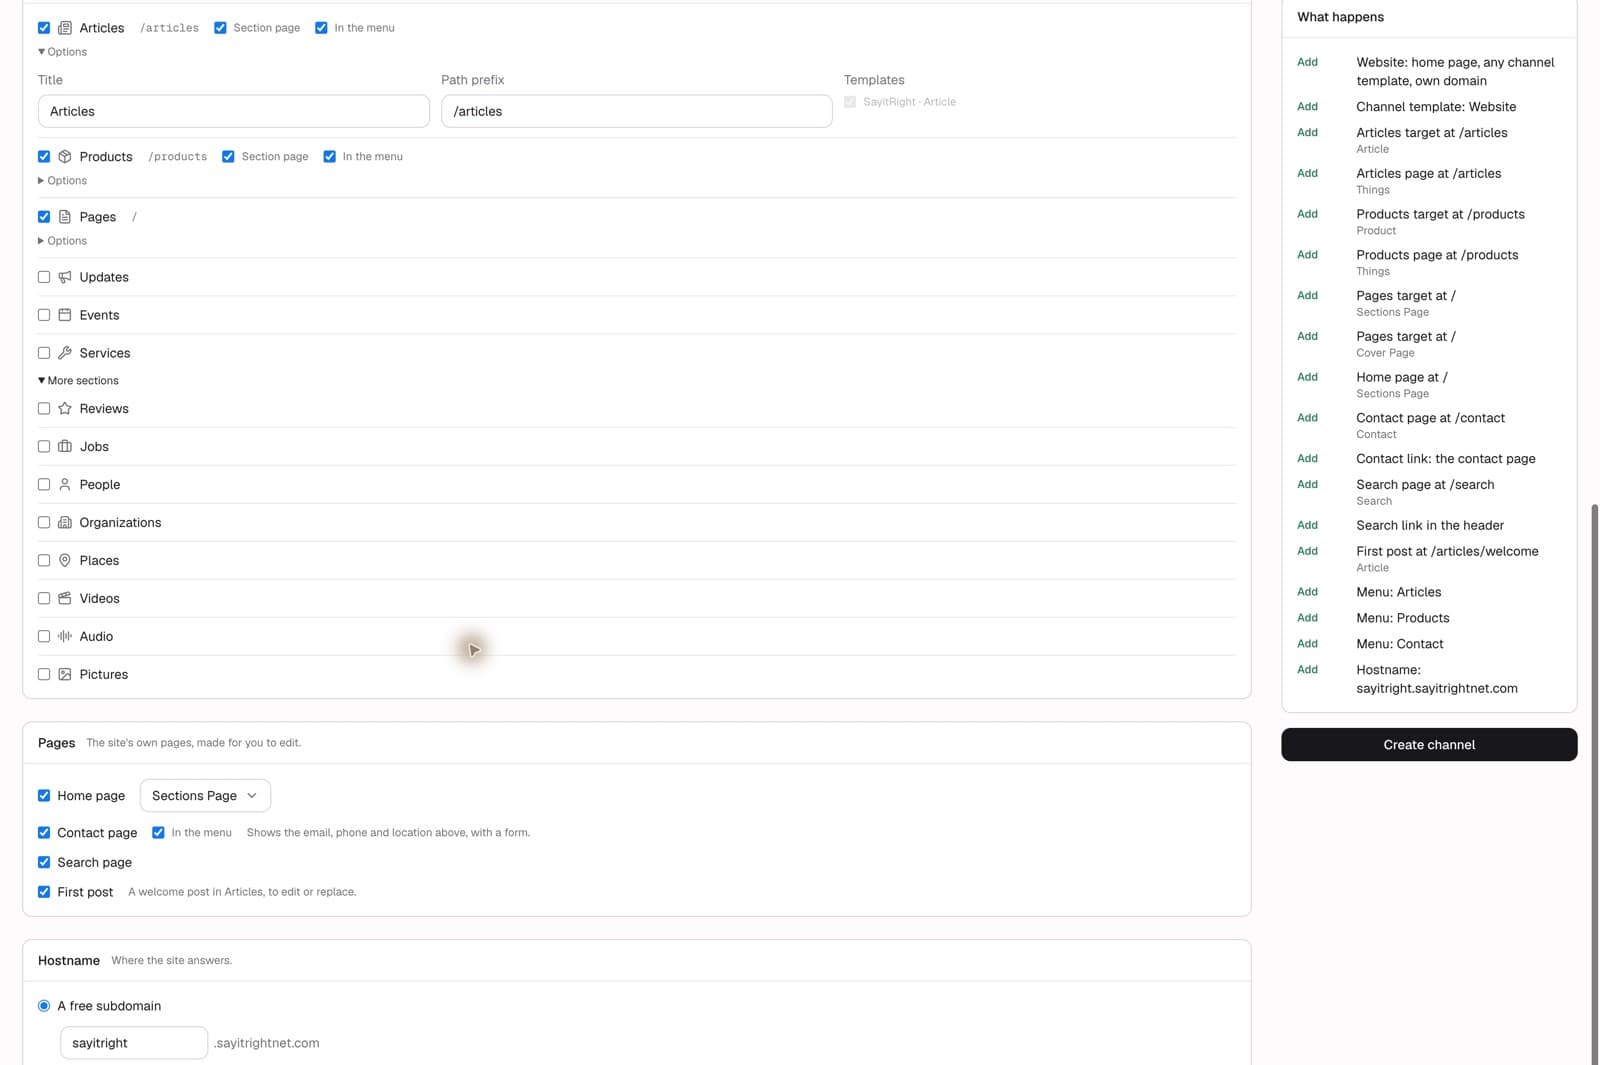Click the Services wrench icon
The width and height of the screenshot is (1600, 1065).
tap(65, 353)
